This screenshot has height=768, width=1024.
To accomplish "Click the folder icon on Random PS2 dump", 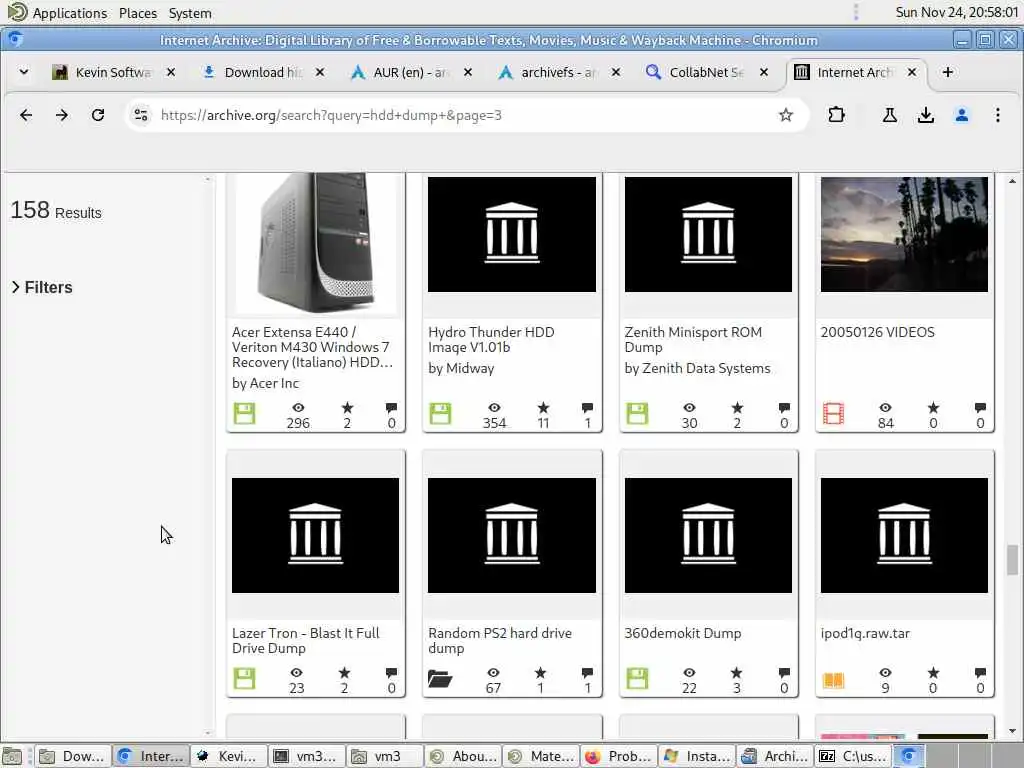I will [440, 679].
